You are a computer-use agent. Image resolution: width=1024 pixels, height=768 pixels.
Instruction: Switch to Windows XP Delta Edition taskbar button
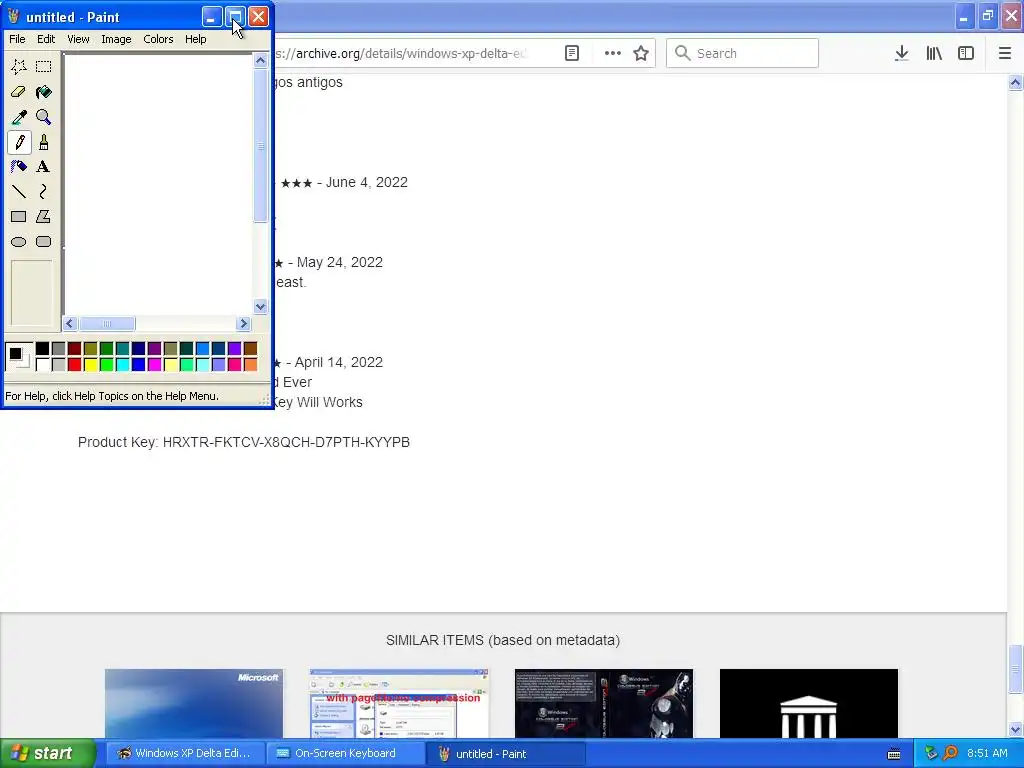[184, 754]
